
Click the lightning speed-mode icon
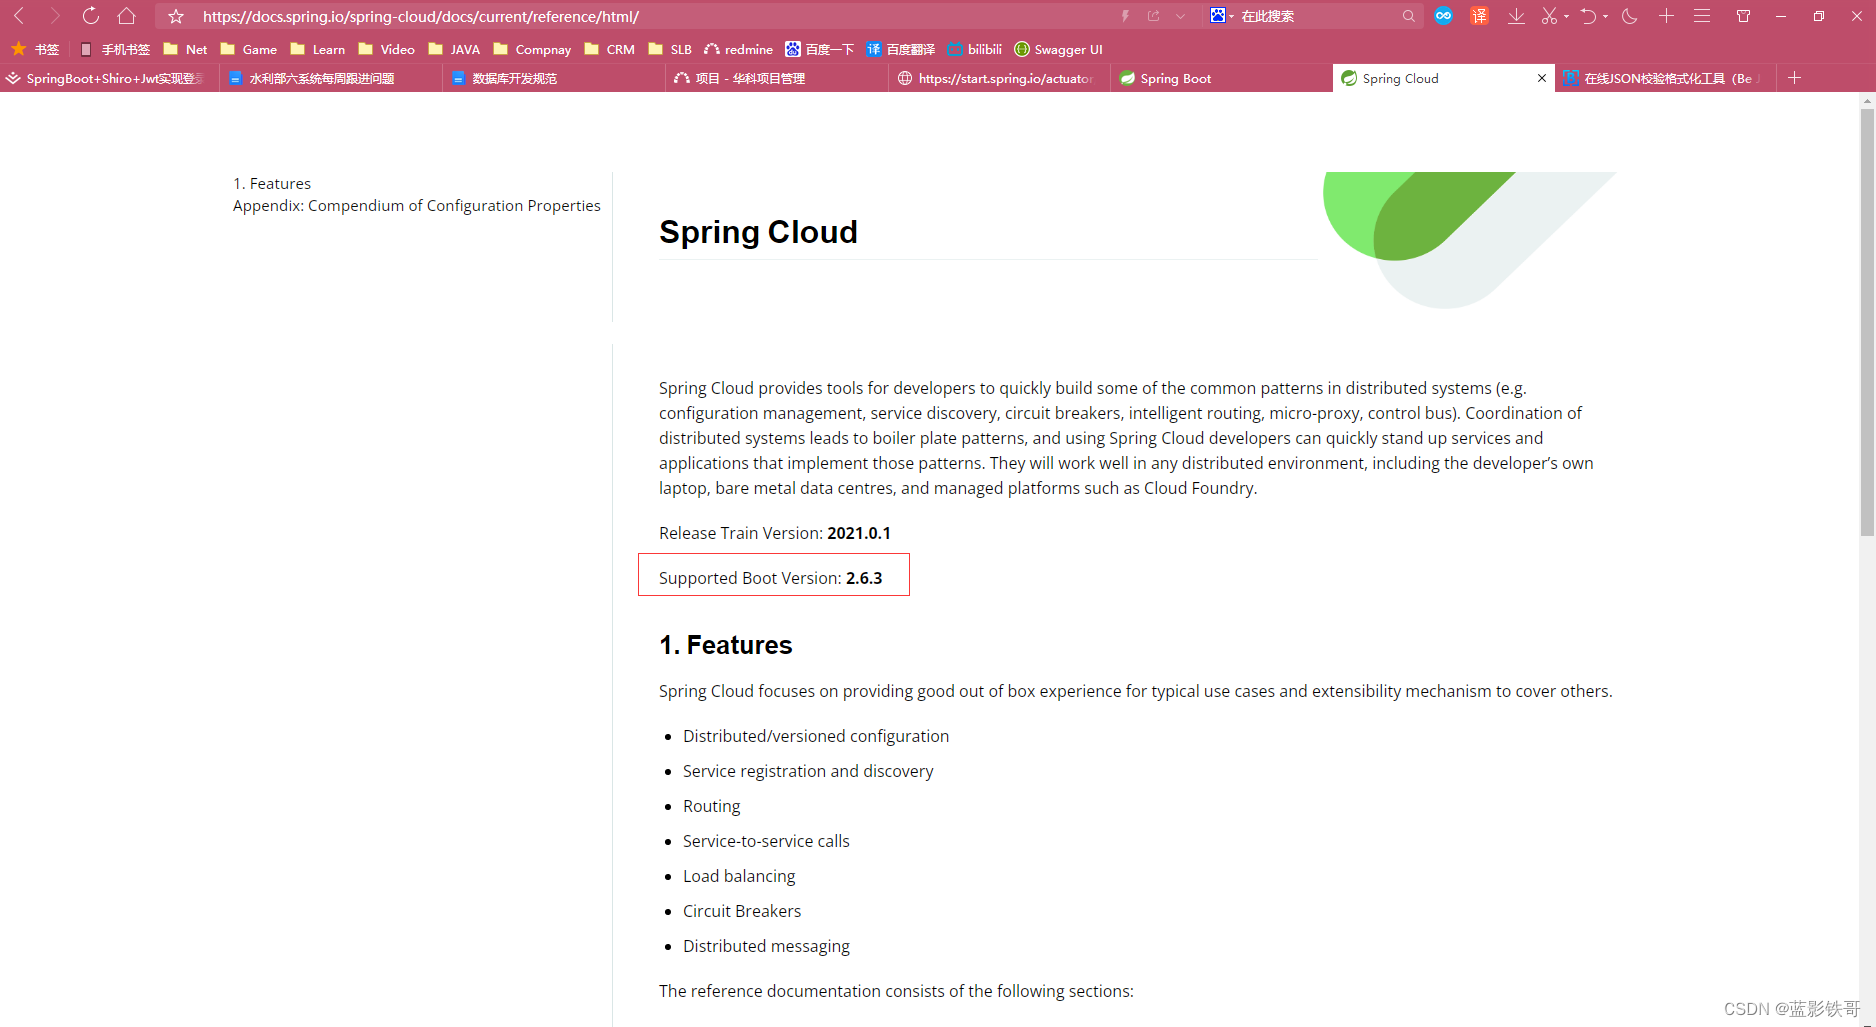coord(1125,16)
